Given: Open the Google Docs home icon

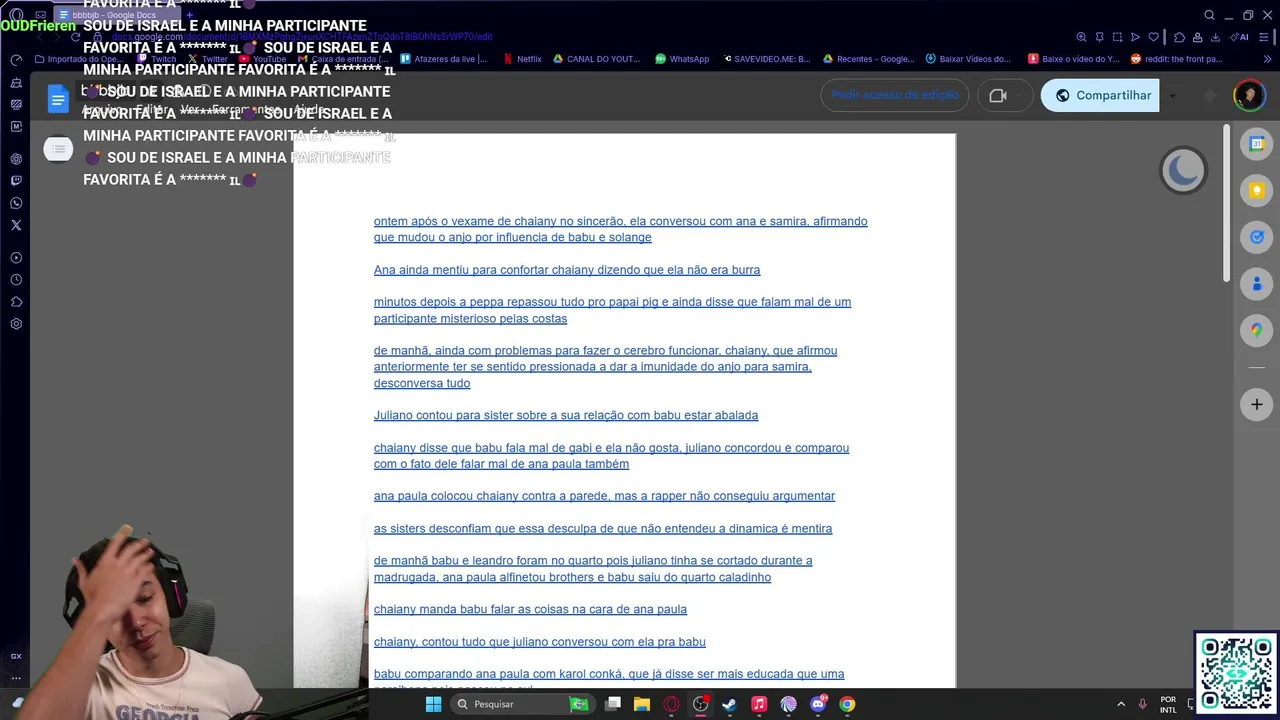Looking at the screenshot, I should pos(58,98).
